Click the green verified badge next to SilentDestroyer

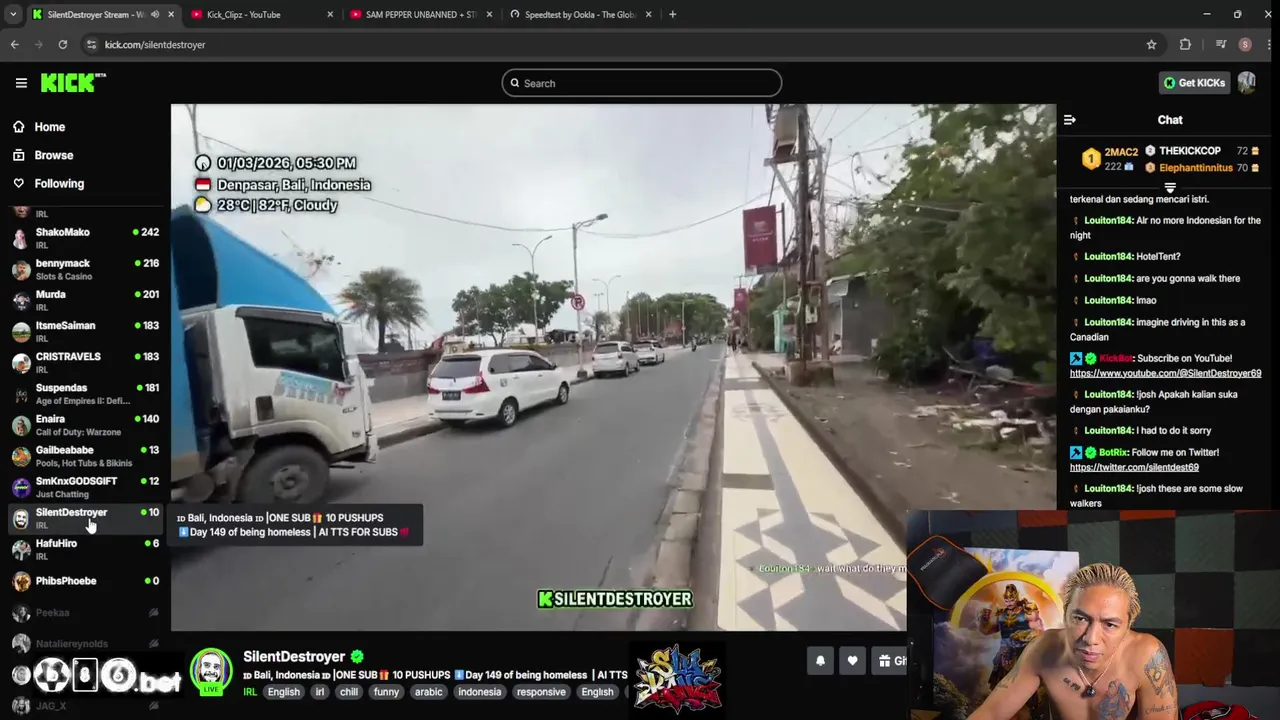coord(356,657)
